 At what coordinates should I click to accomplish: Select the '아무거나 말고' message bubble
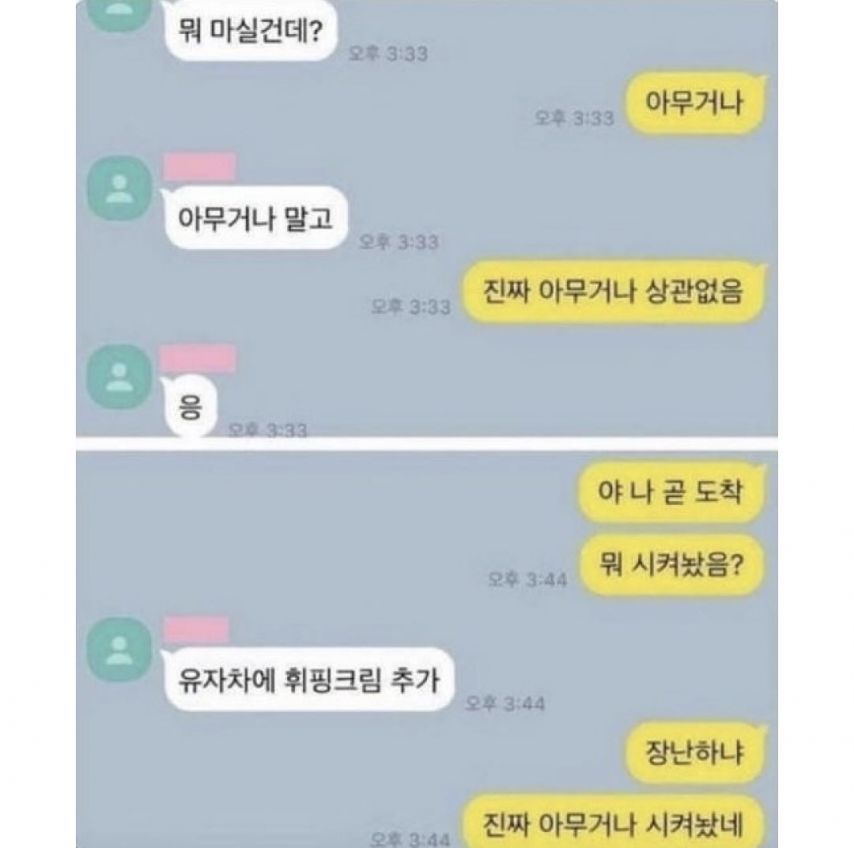coord(255,218)
